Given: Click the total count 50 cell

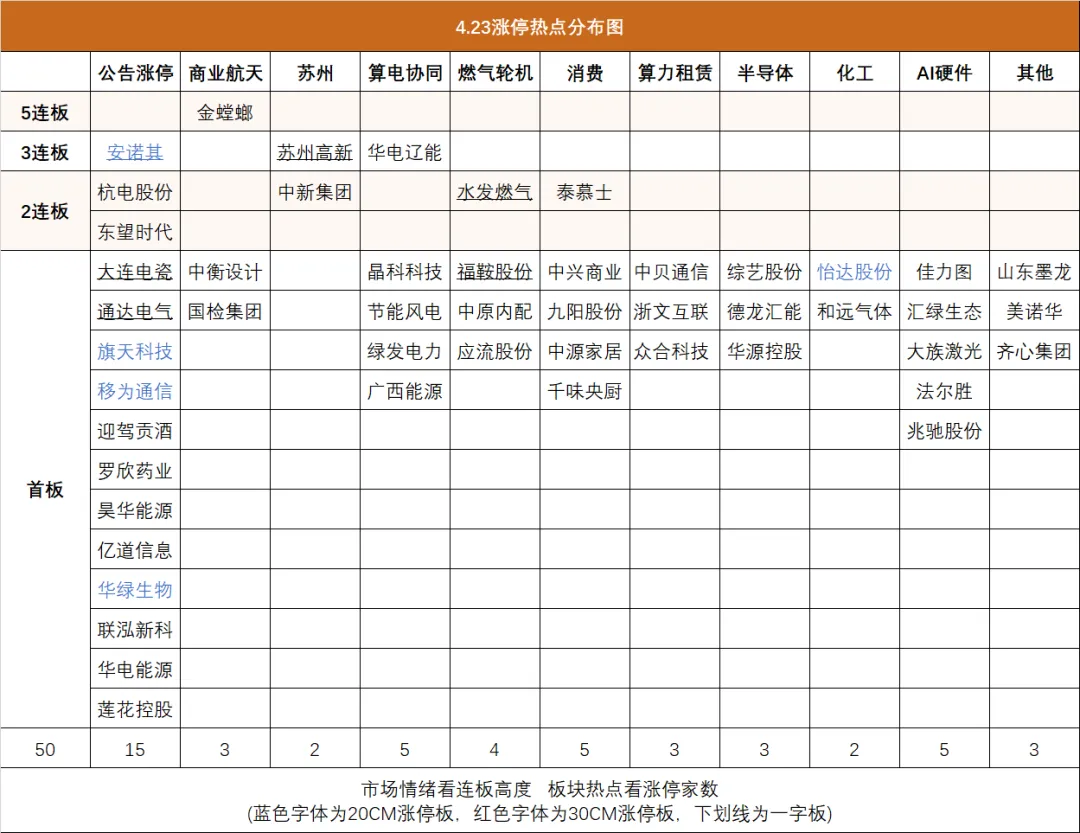Looking at the screenshot, I should coord(45,750).
